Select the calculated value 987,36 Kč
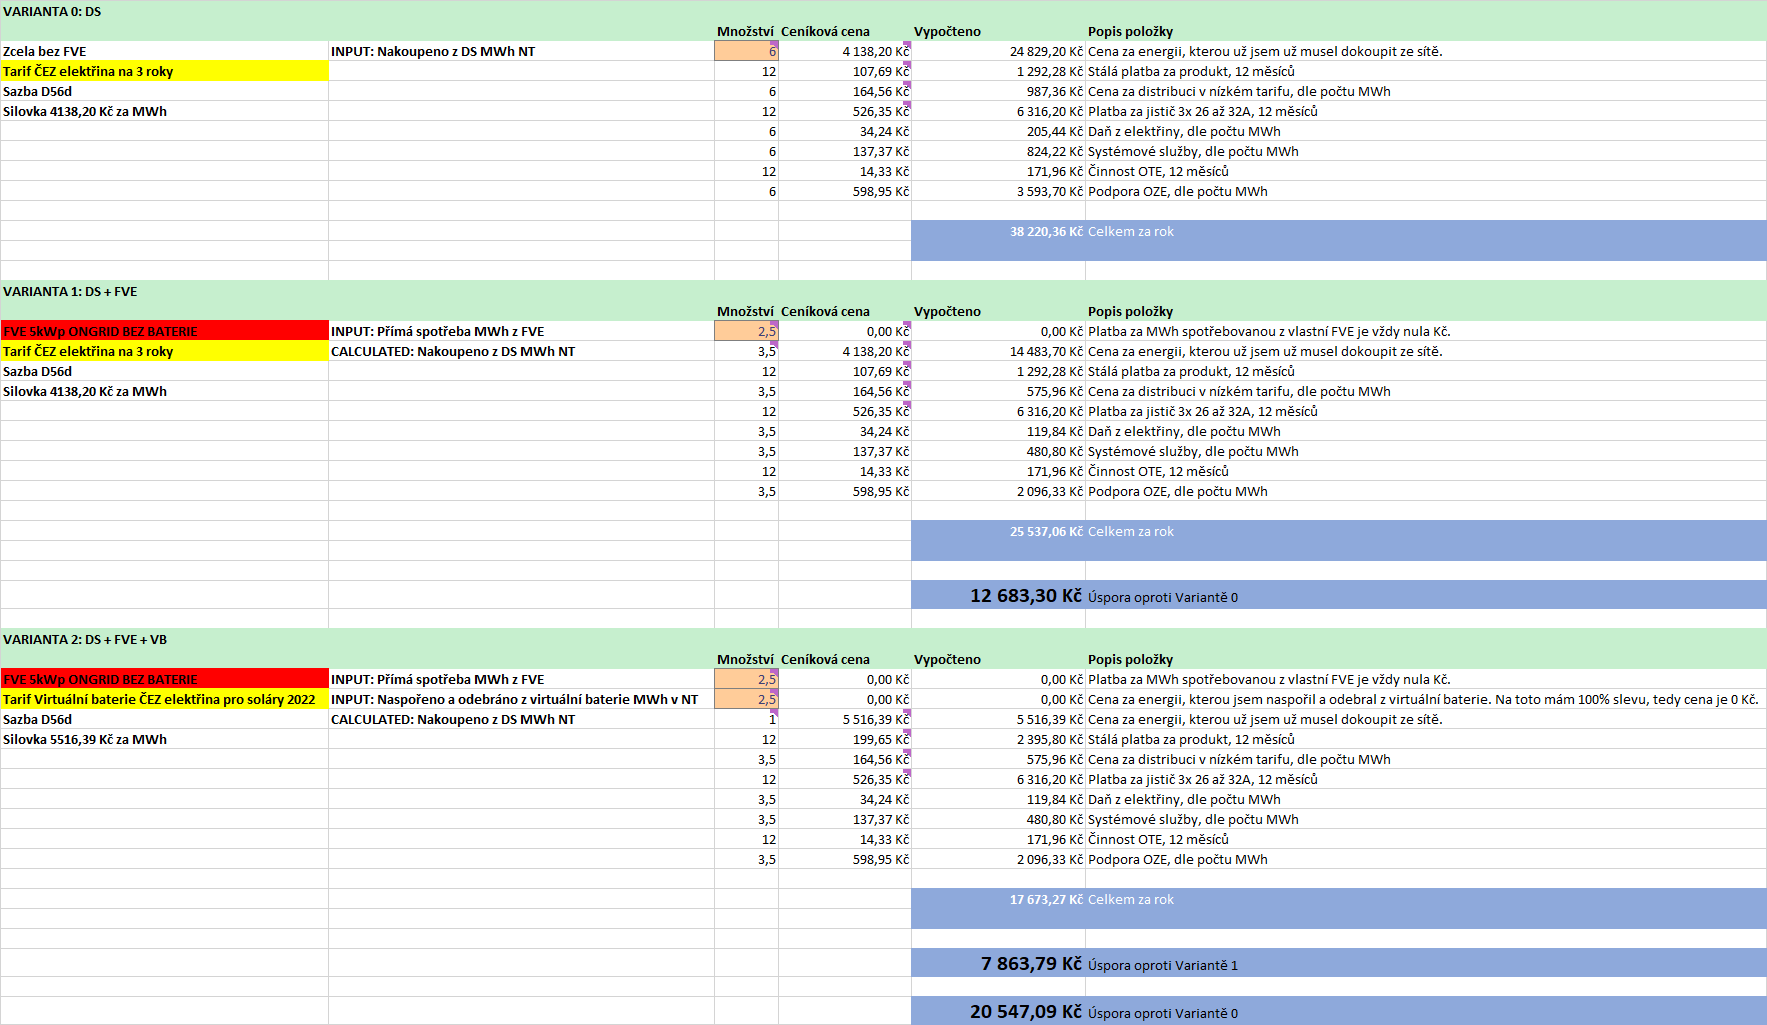 tap(998, 91)
